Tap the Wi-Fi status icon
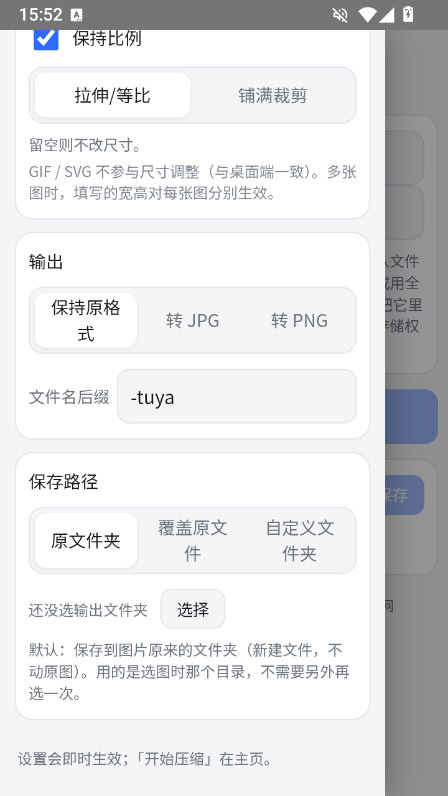 367,15
